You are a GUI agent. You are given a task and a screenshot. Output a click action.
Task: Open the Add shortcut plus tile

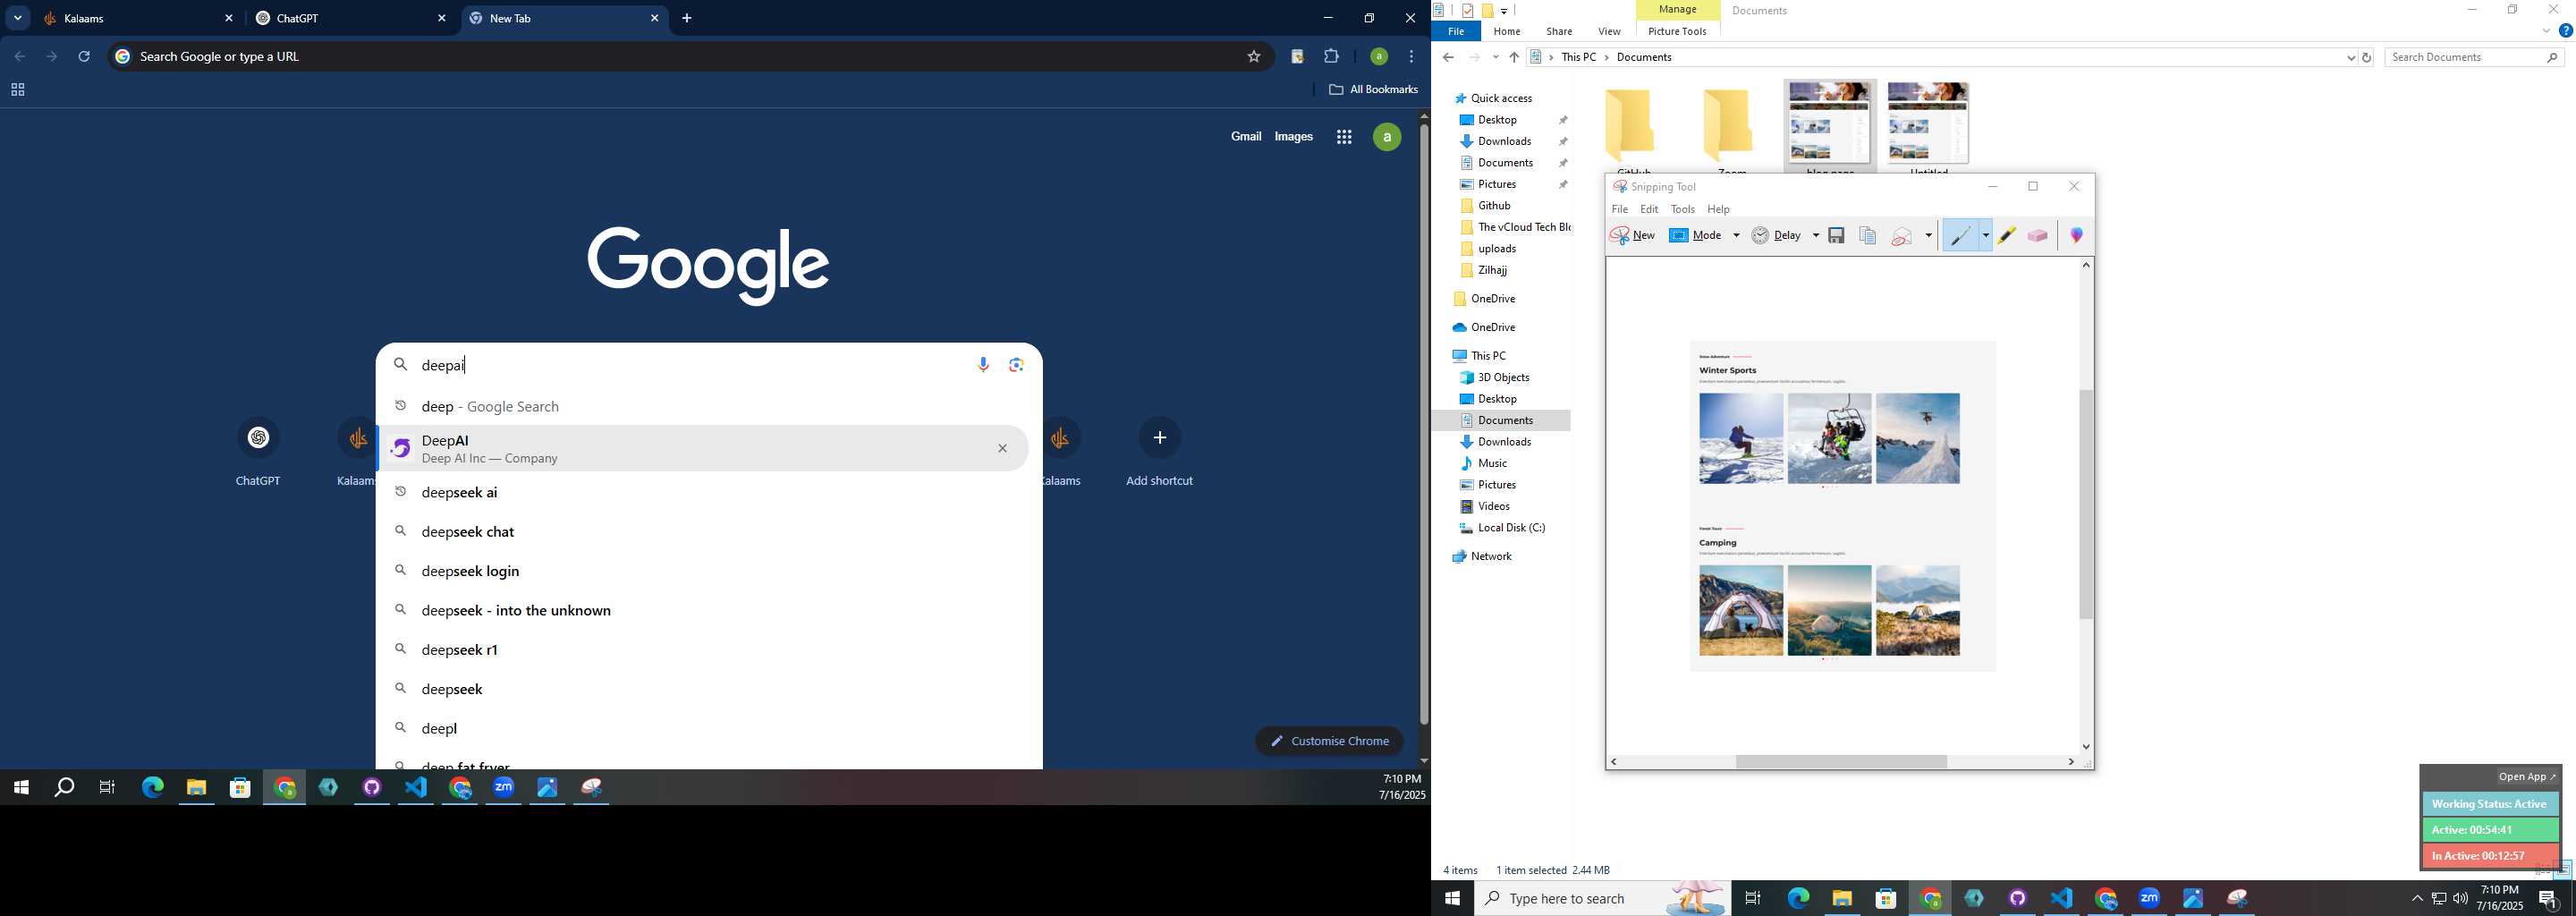click(1159, 437)
